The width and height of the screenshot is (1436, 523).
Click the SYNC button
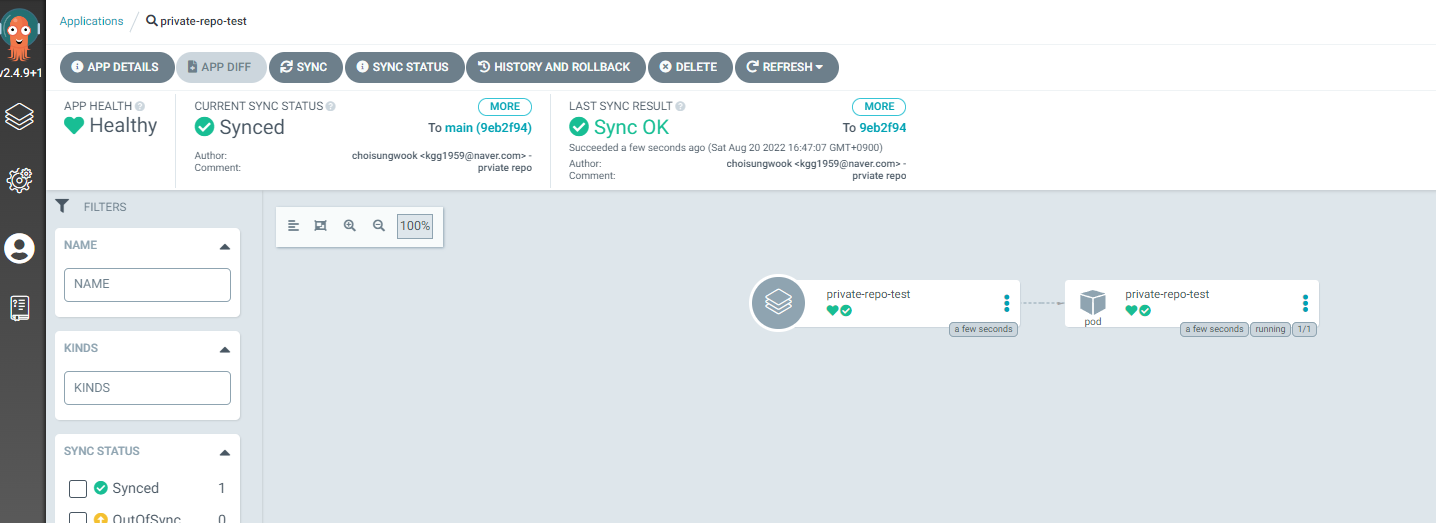click(x=305, y=67)
